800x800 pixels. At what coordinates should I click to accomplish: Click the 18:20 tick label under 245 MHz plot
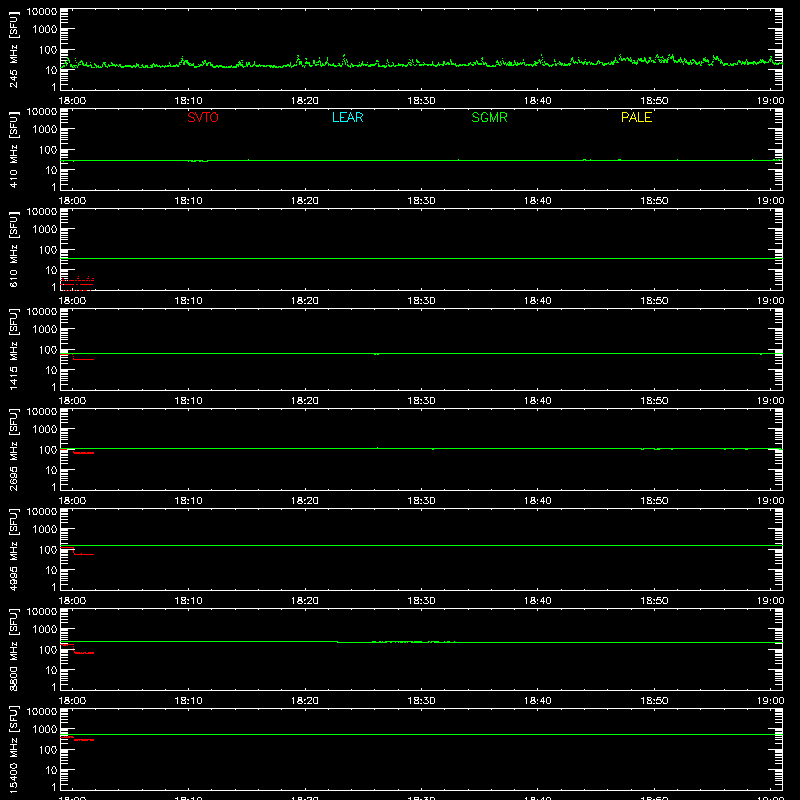coord(305,101)
